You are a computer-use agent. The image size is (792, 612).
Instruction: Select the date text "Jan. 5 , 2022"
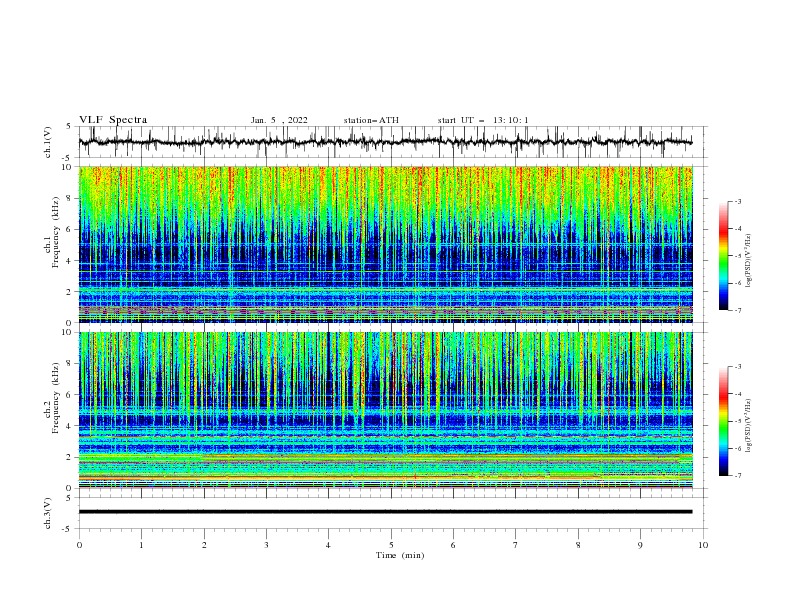point(279,120)
